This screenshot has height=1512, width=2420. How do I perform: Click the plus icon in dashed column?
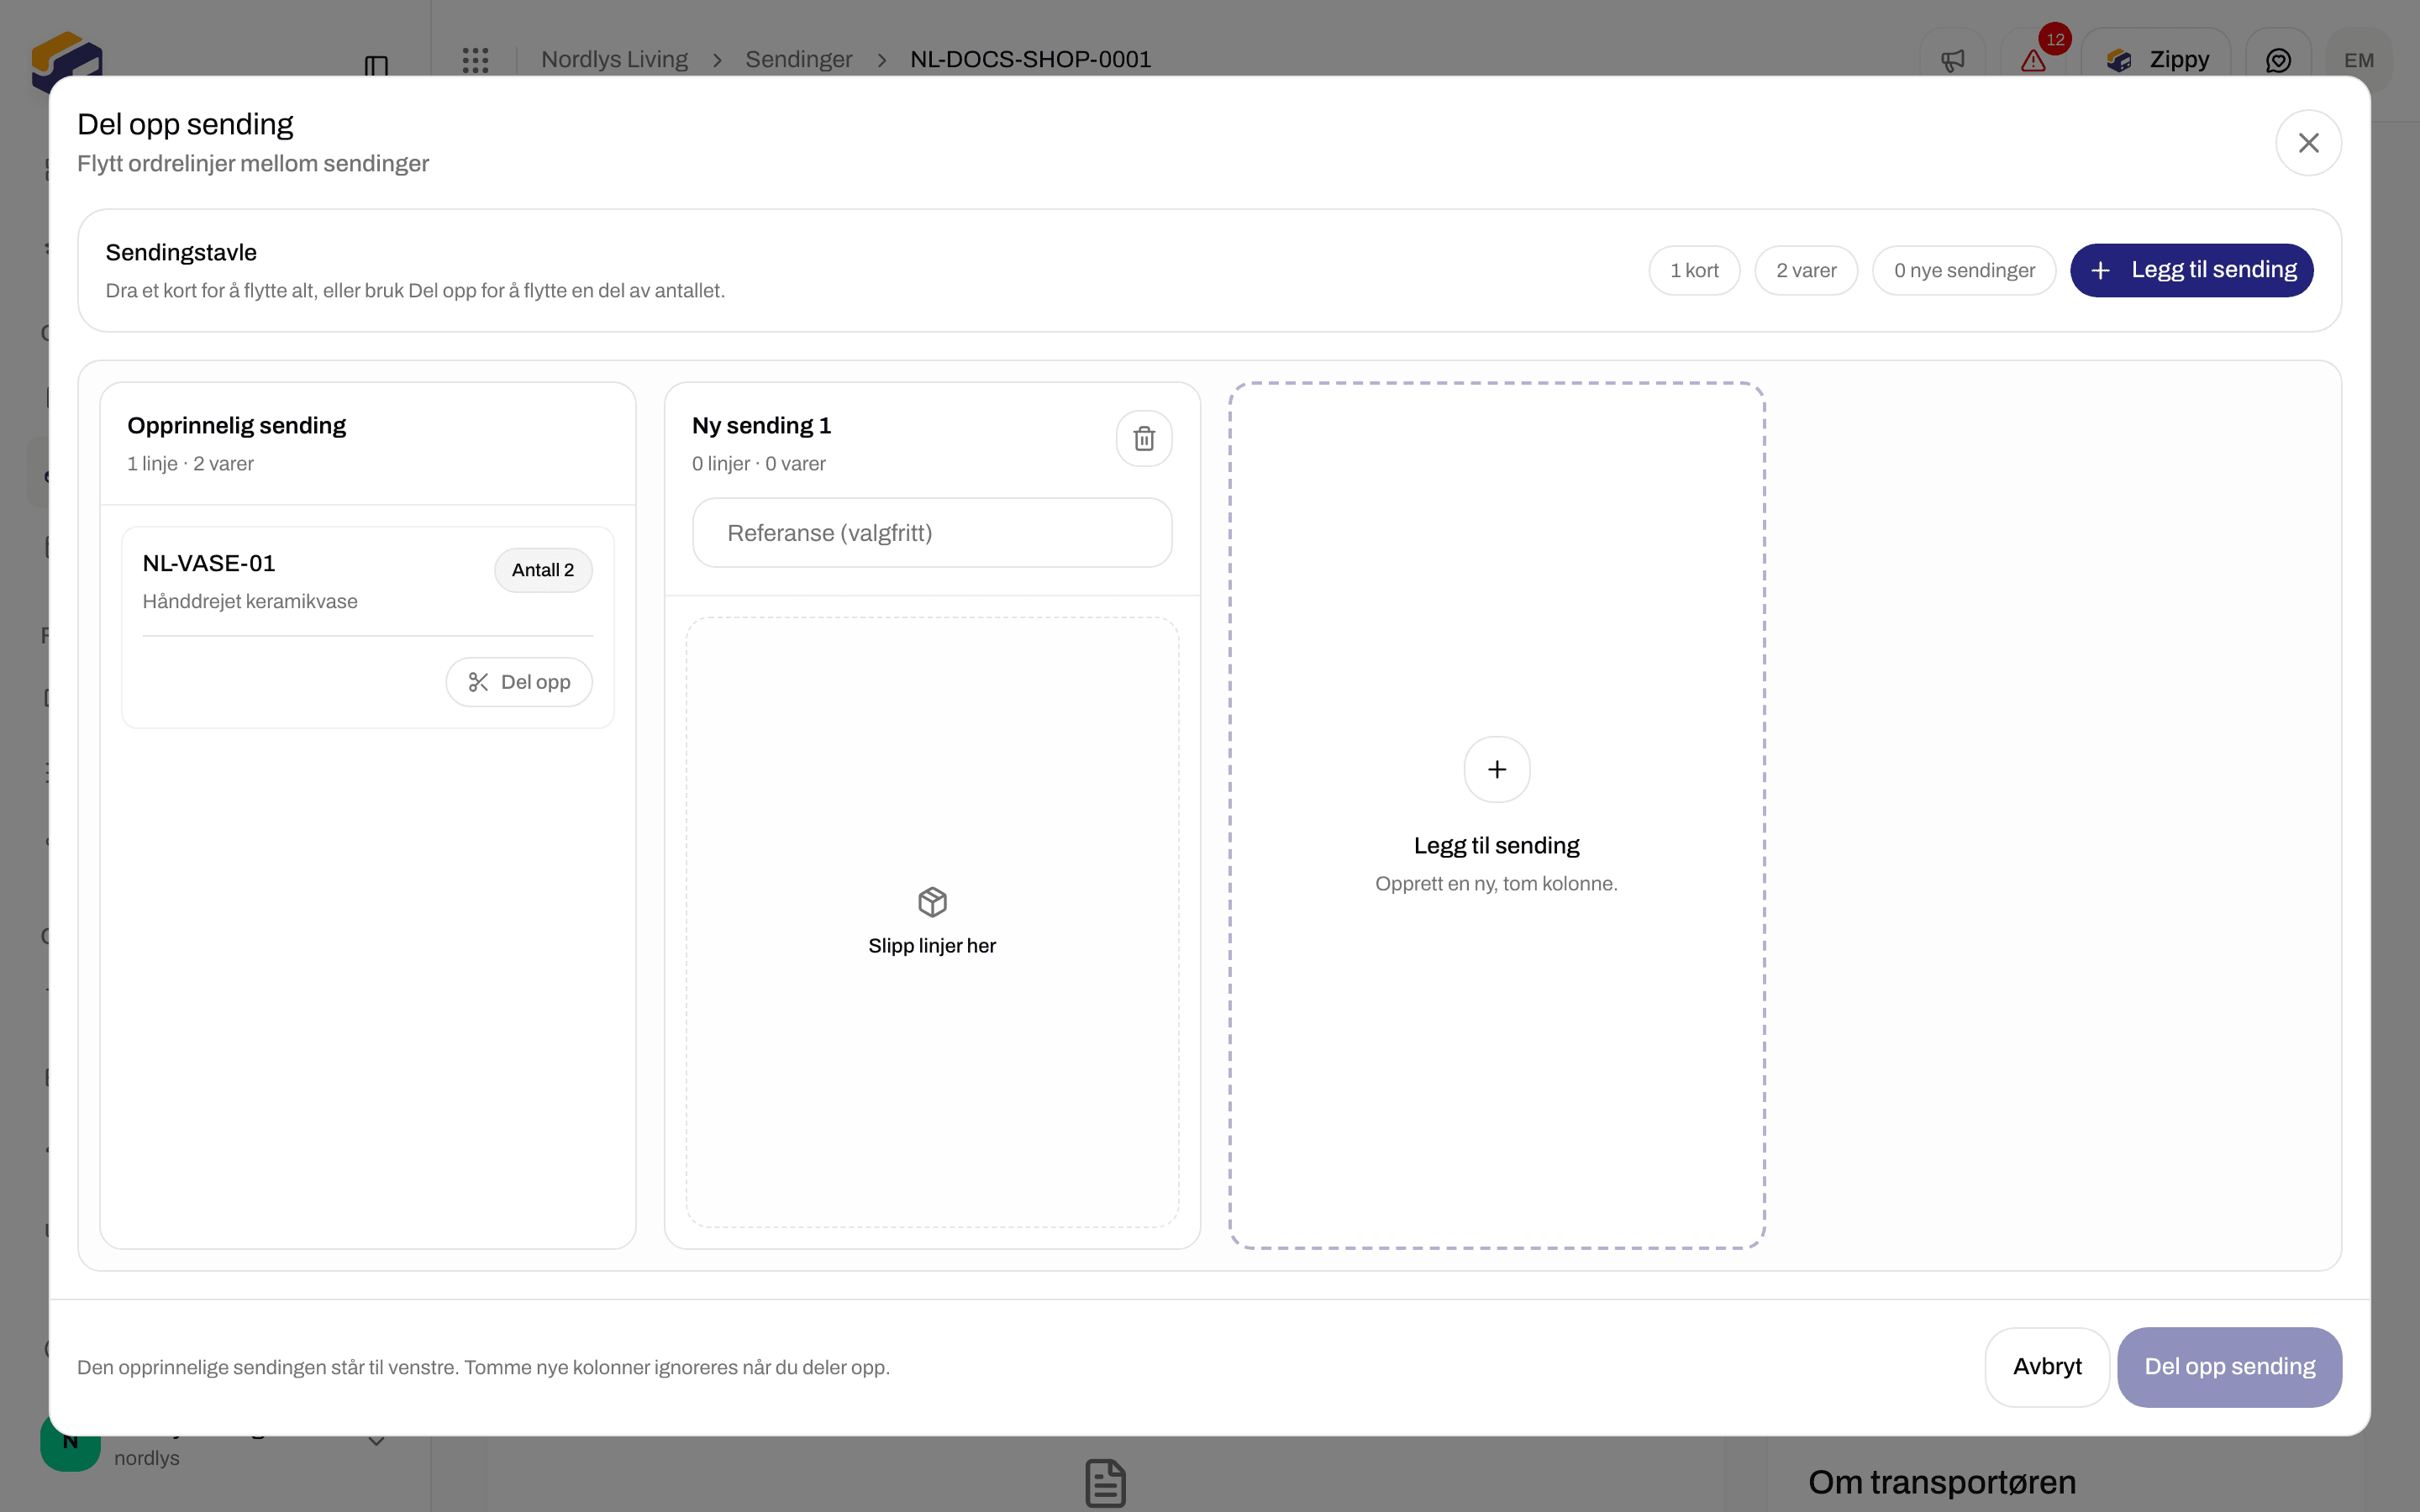(1497, 769)
